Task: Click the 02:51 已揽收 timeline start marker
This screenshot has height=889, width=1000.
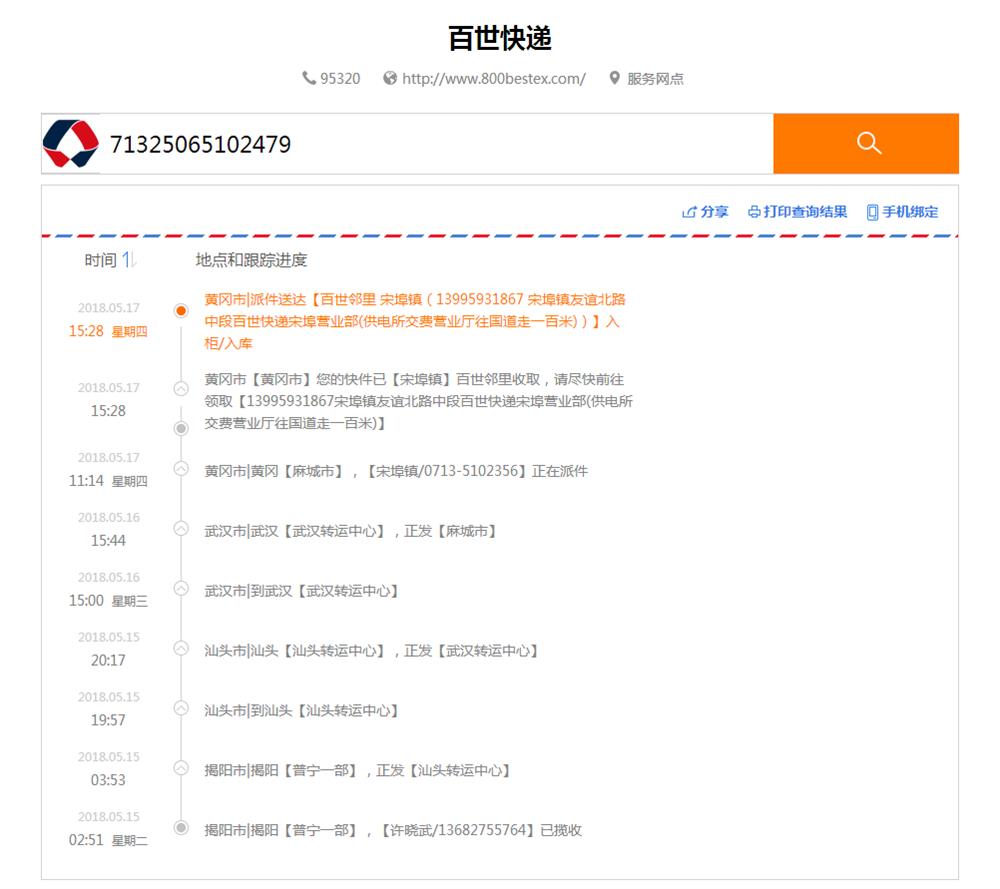Action: click(181, 827)
